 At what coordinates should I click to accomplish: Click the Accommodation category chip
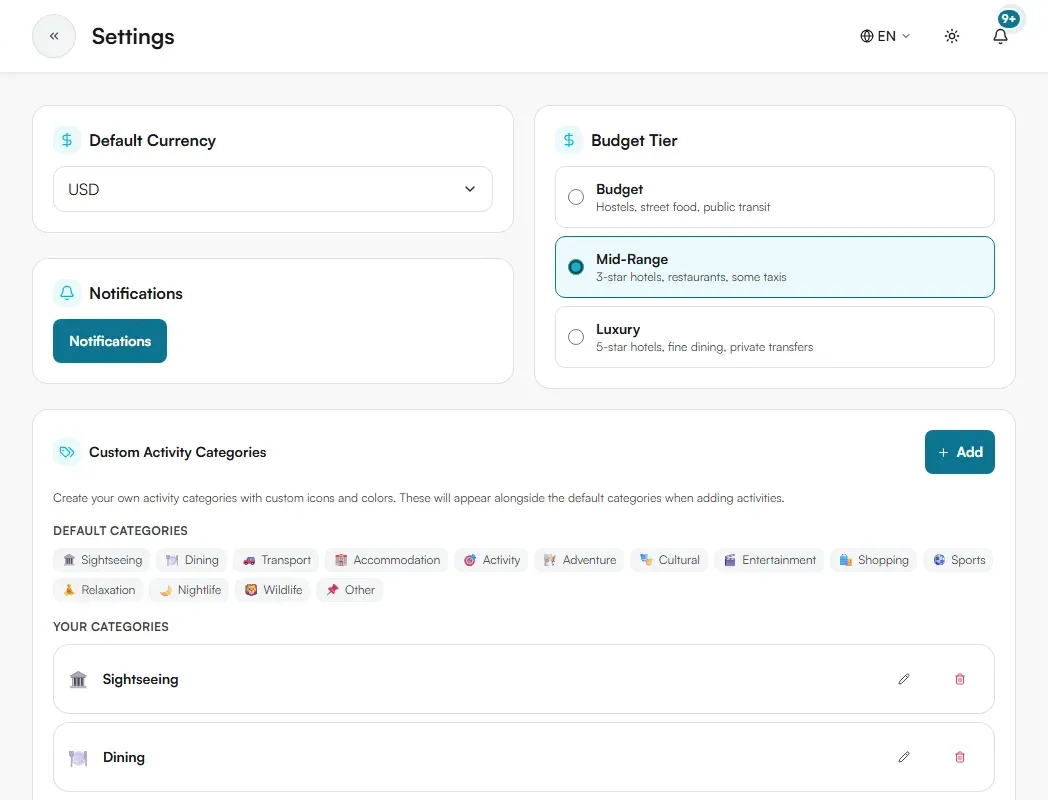(387, 560)
